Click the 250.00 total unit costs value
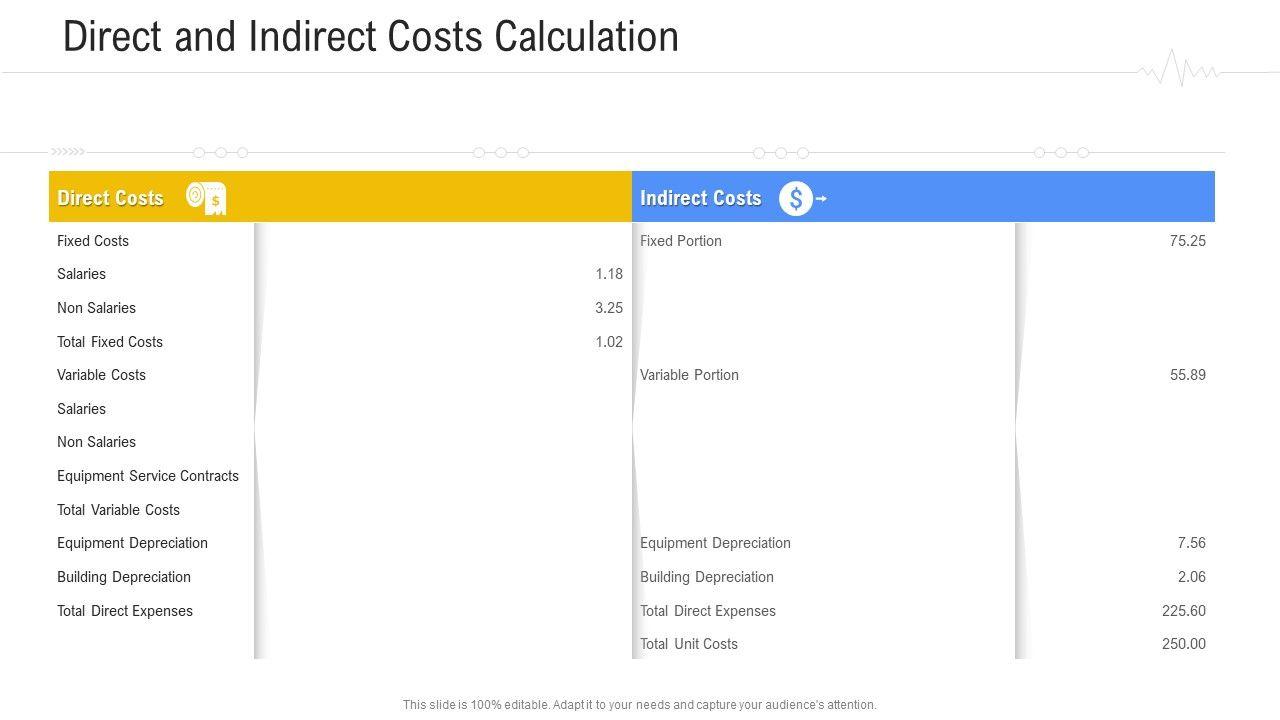The width and height of the screenshot is (1280, 720). click(x=1183, y=644)
